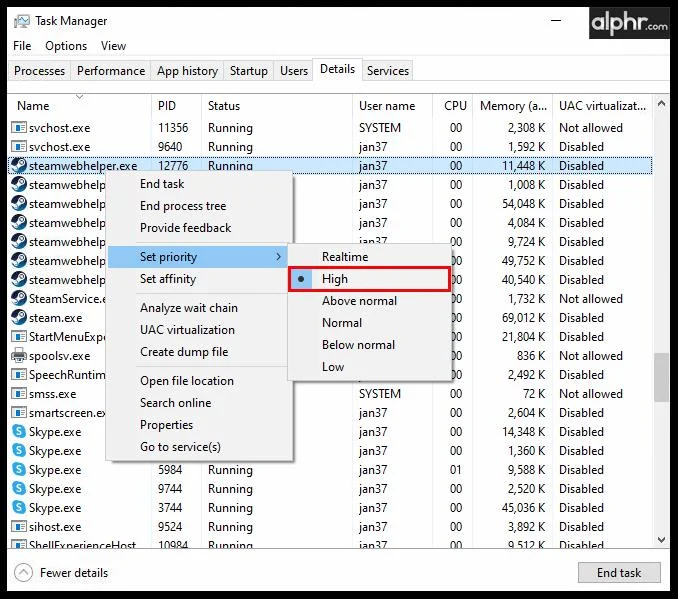Sort by the CPU column header
The image size is (678, 599).
453,106
